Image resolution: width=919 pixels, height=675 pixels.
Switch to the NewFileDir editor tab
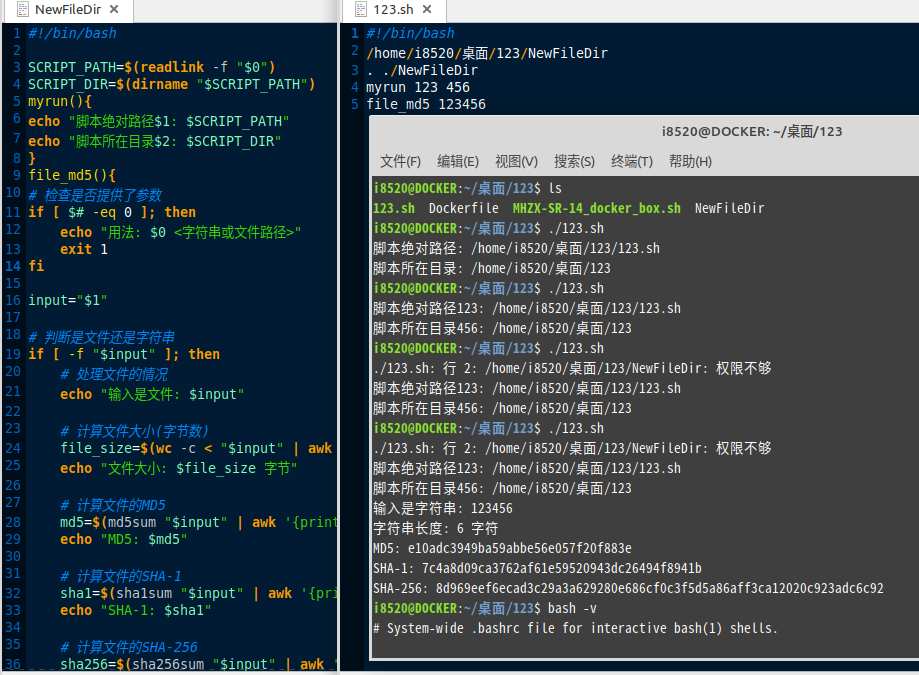click(x=68, y=9)
